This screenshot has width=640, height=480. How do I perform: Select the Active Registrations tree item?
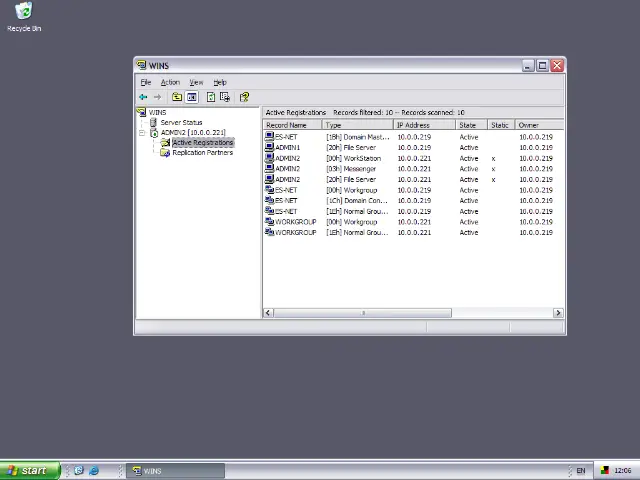tap(202, 142)
